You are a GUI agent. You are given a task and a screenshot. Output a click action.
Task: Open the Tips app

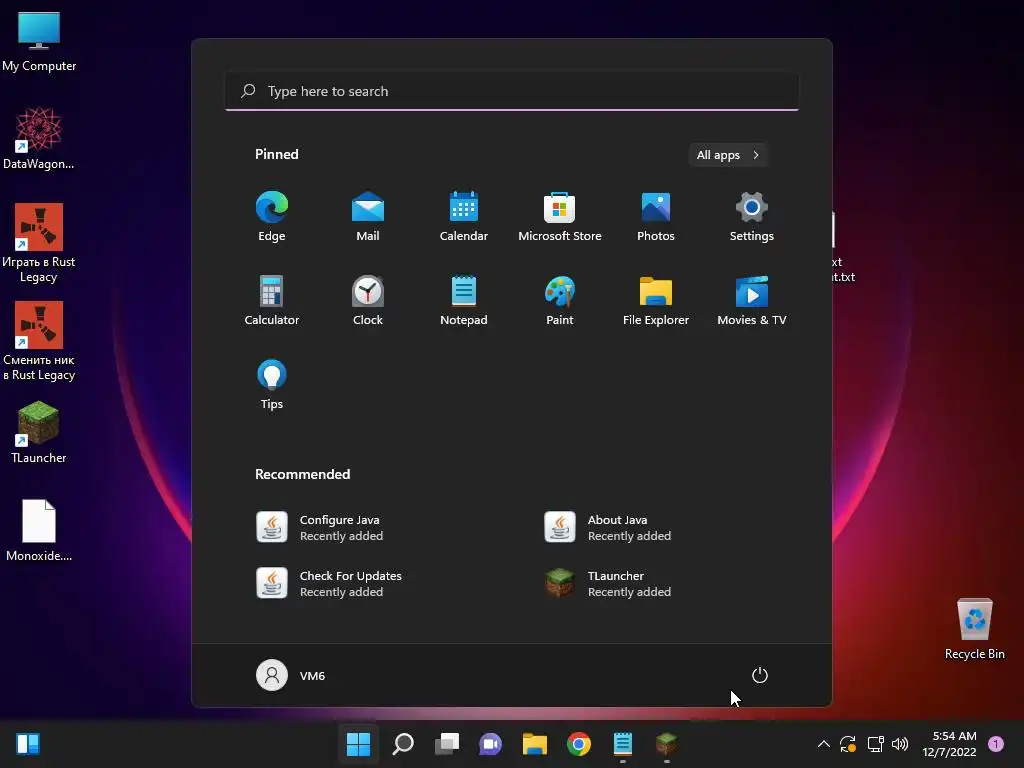(x=272, y=385)
